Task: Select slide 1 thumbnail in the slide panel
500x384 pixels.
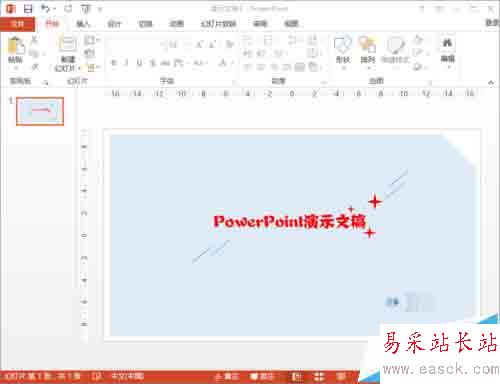Action: [40, 111]
